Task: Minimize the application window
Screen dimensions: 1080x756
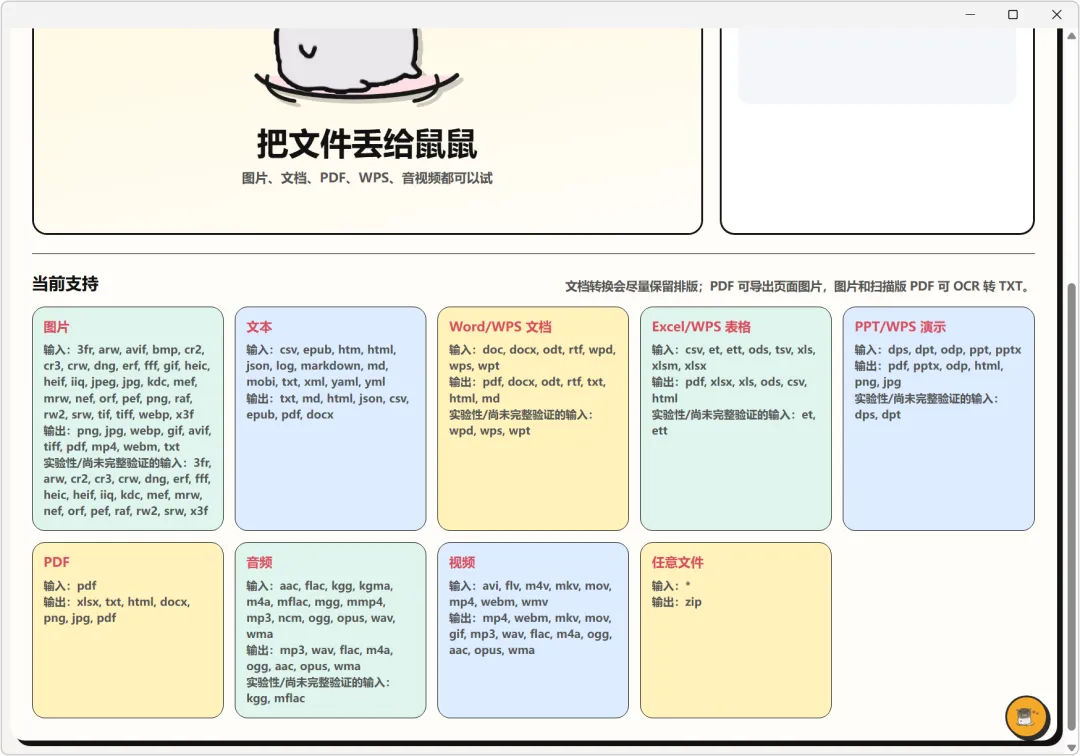Action: click(x=970, y=14)
